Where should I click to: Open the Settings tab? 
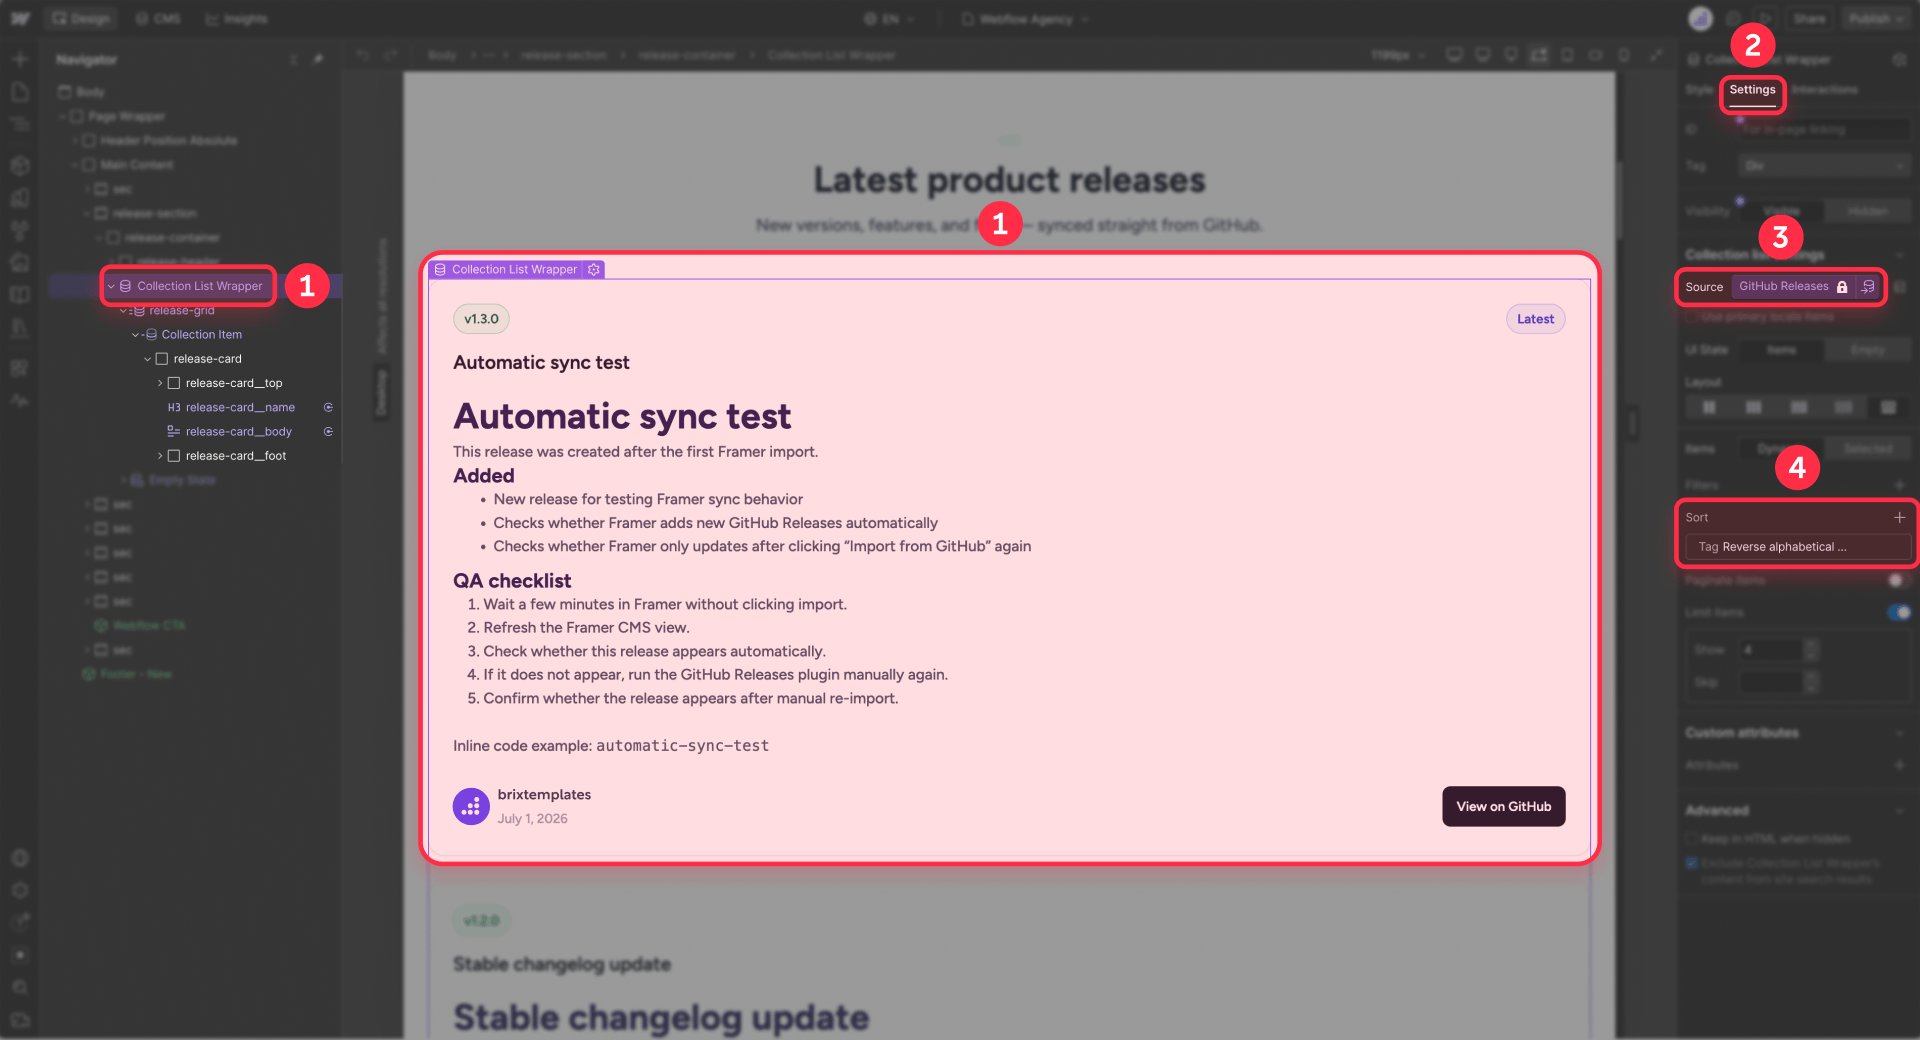pos(1752,90)
